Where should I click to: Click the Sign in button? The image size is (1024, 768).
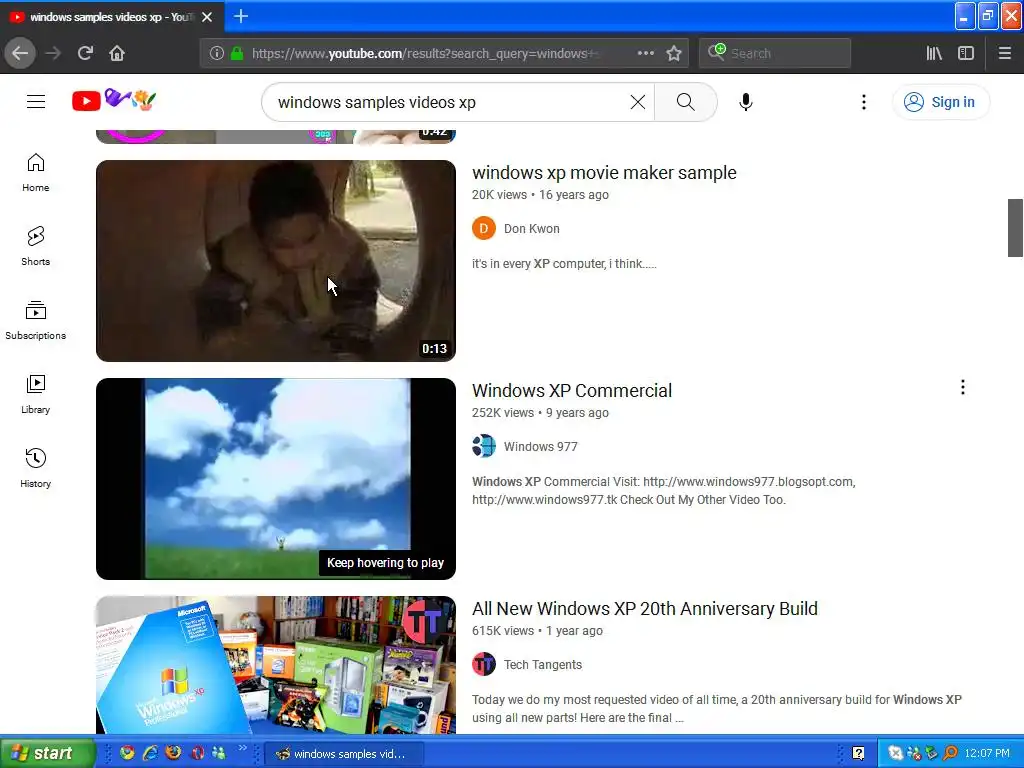coord(940,102)
